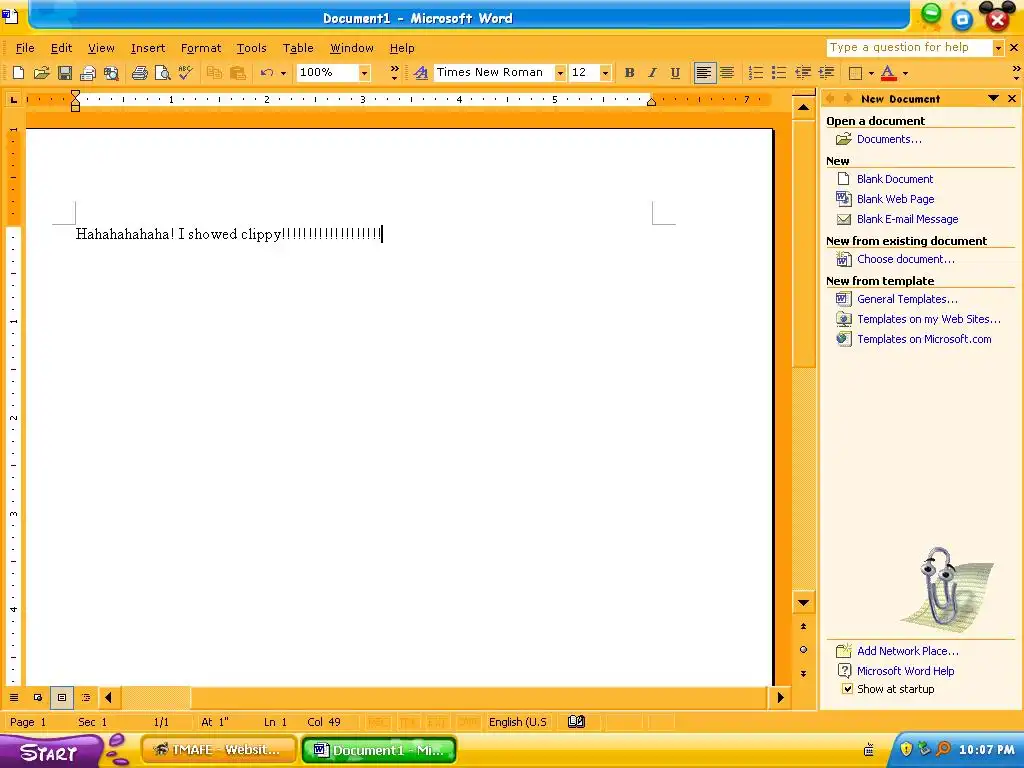Click the Type a question for help box
Viewport: 1024px width, 768px height.
coord(909,48)
